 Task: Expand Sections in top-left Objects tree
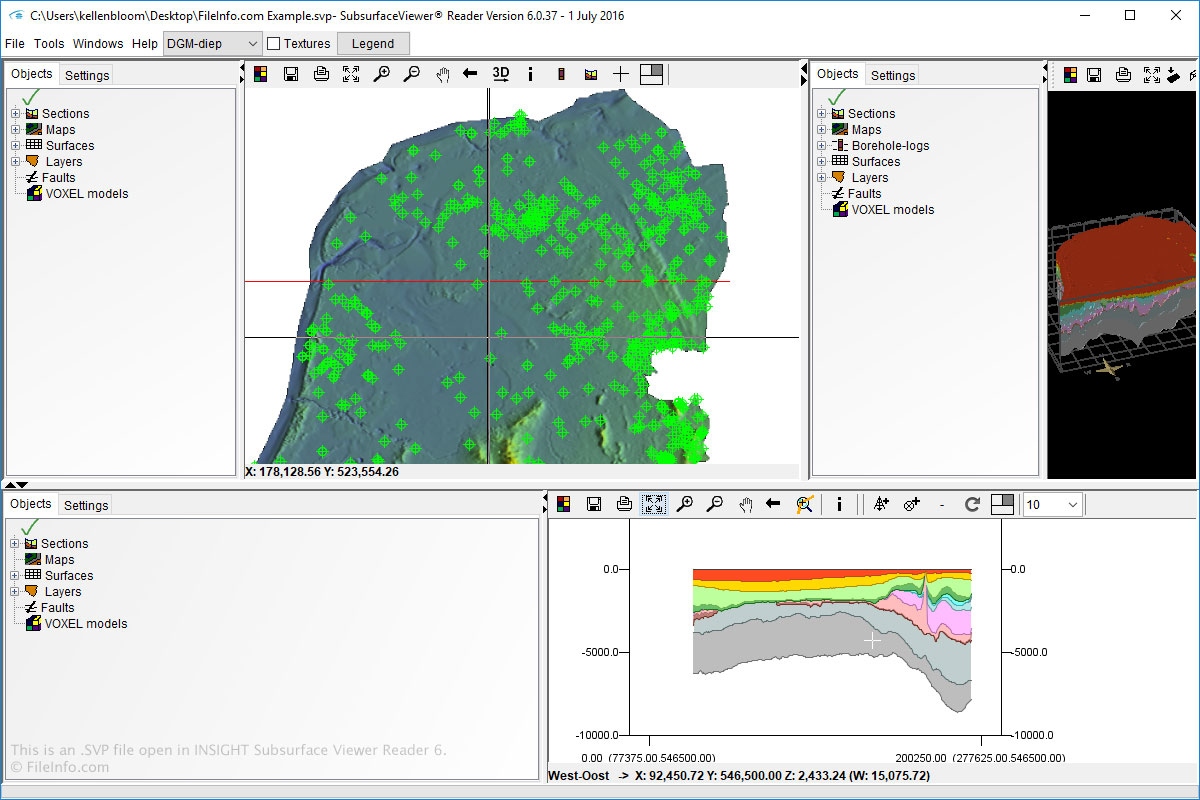pyautogui.click(x=16, y=113)
